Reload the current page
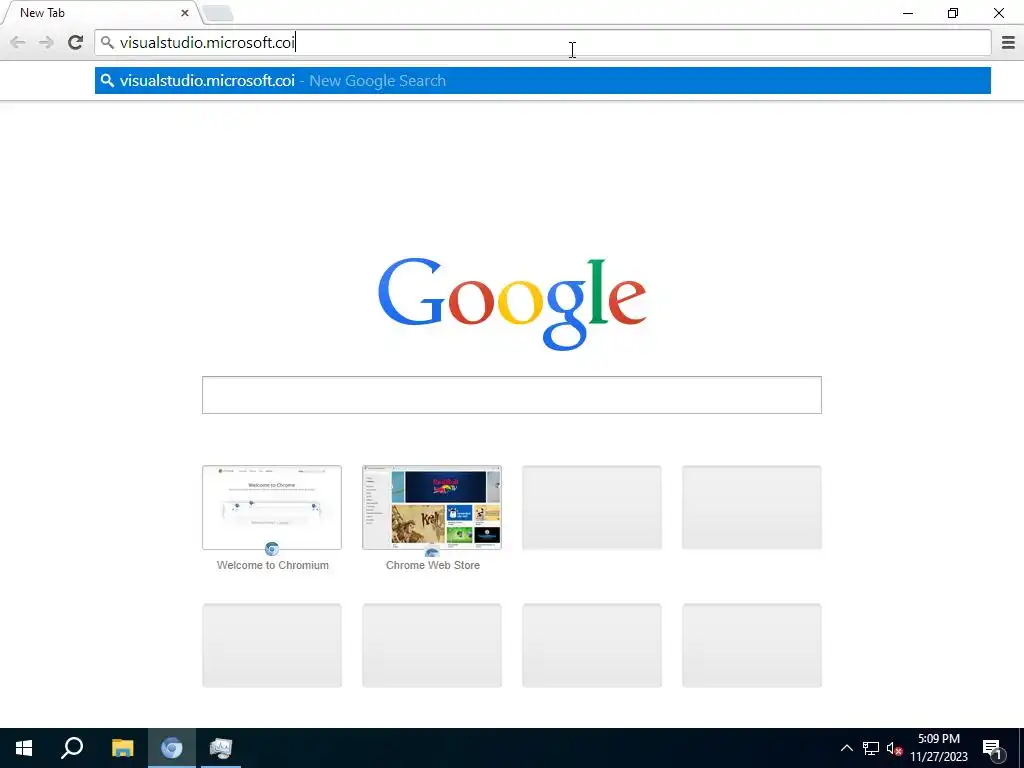The image size is (1024, 768). point(76,42)
